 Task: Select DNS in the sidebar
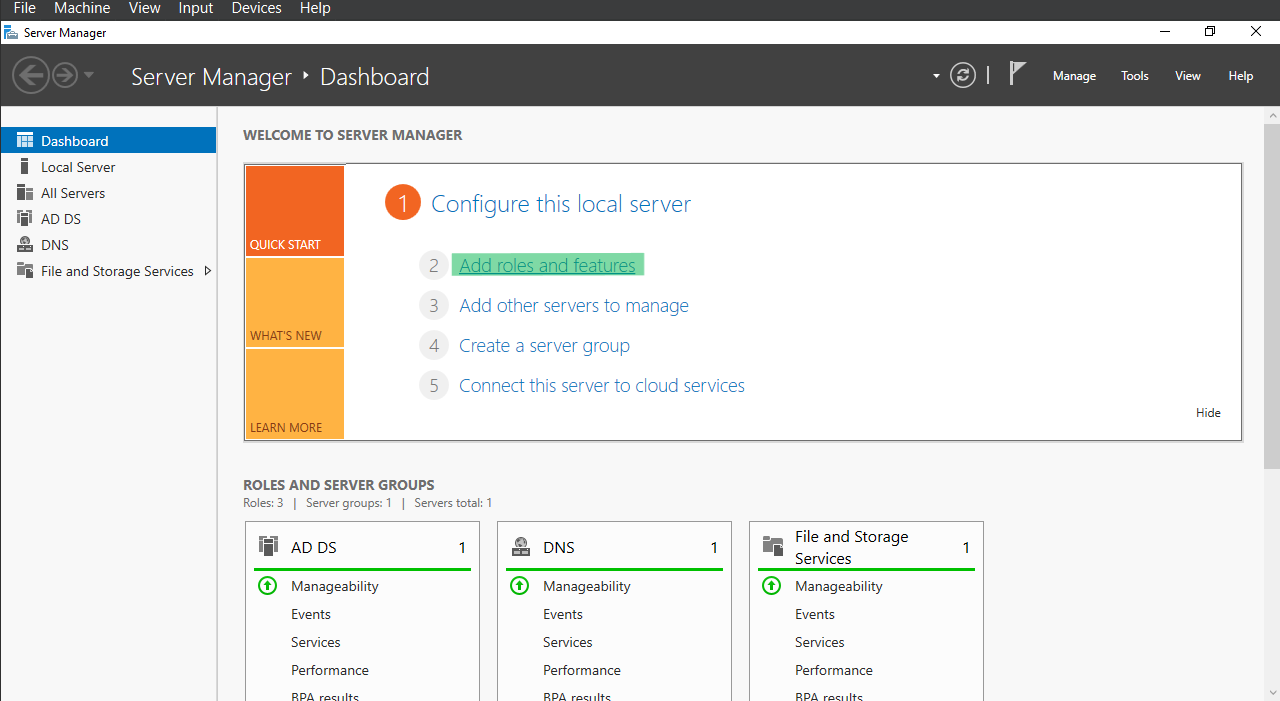point(108,245)
